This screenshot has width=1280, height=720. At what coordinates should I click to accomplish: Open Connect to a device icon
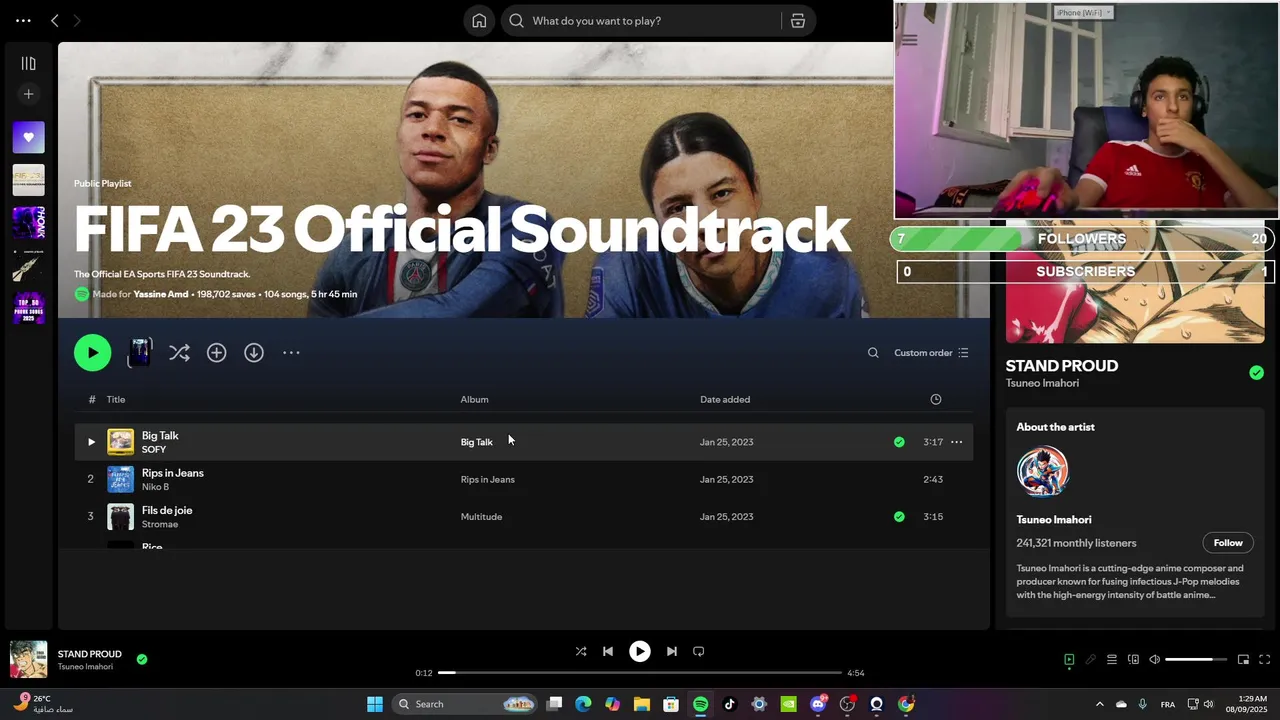pyautogui.click(x=1133, y=659)
